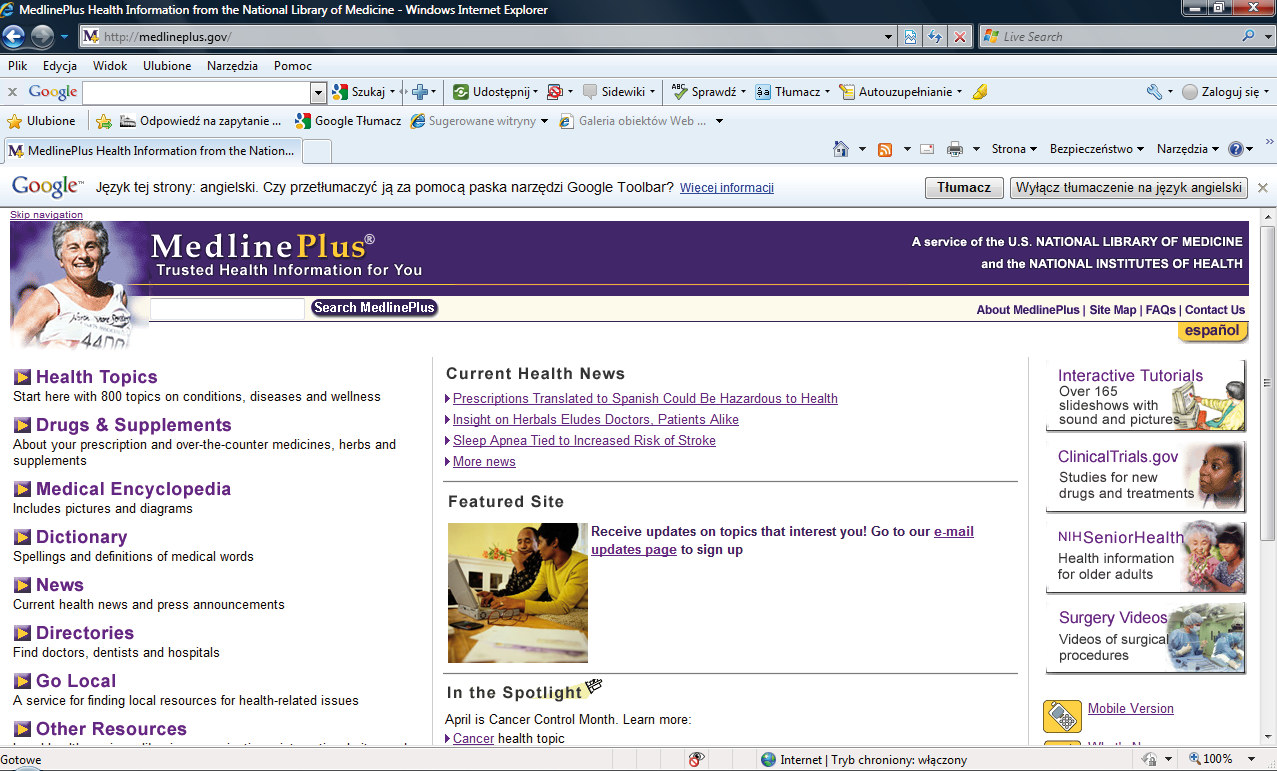Viewport: 1277px width, 771px height.
Task: Open the Więcej informacji link
Action: (727, 188)
